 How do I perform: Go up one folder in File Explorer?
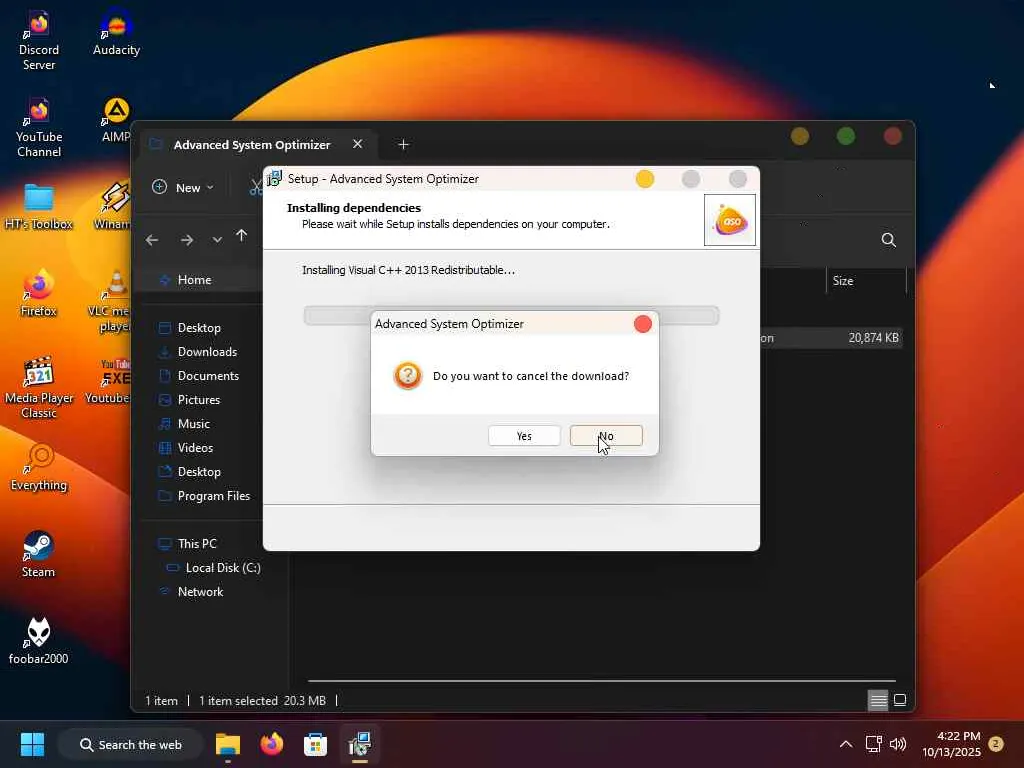point(242,236)
